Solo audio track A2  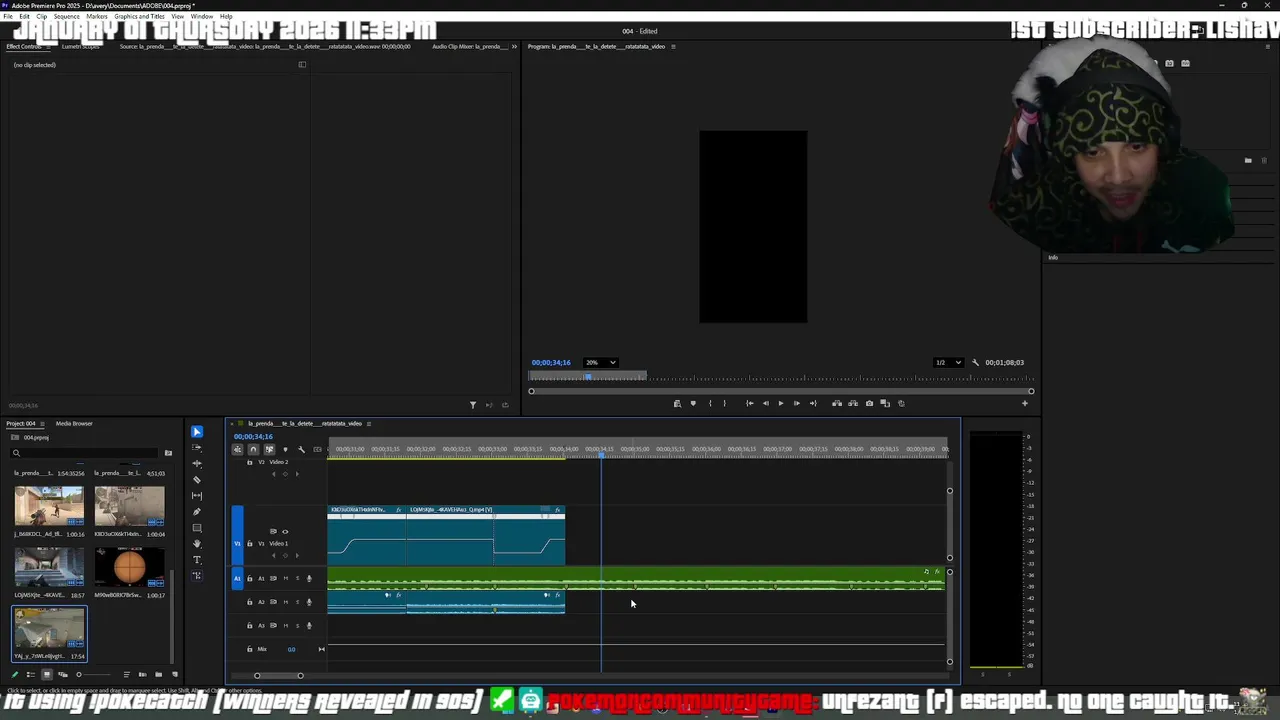pyautogui.click(x=297, y=602)
